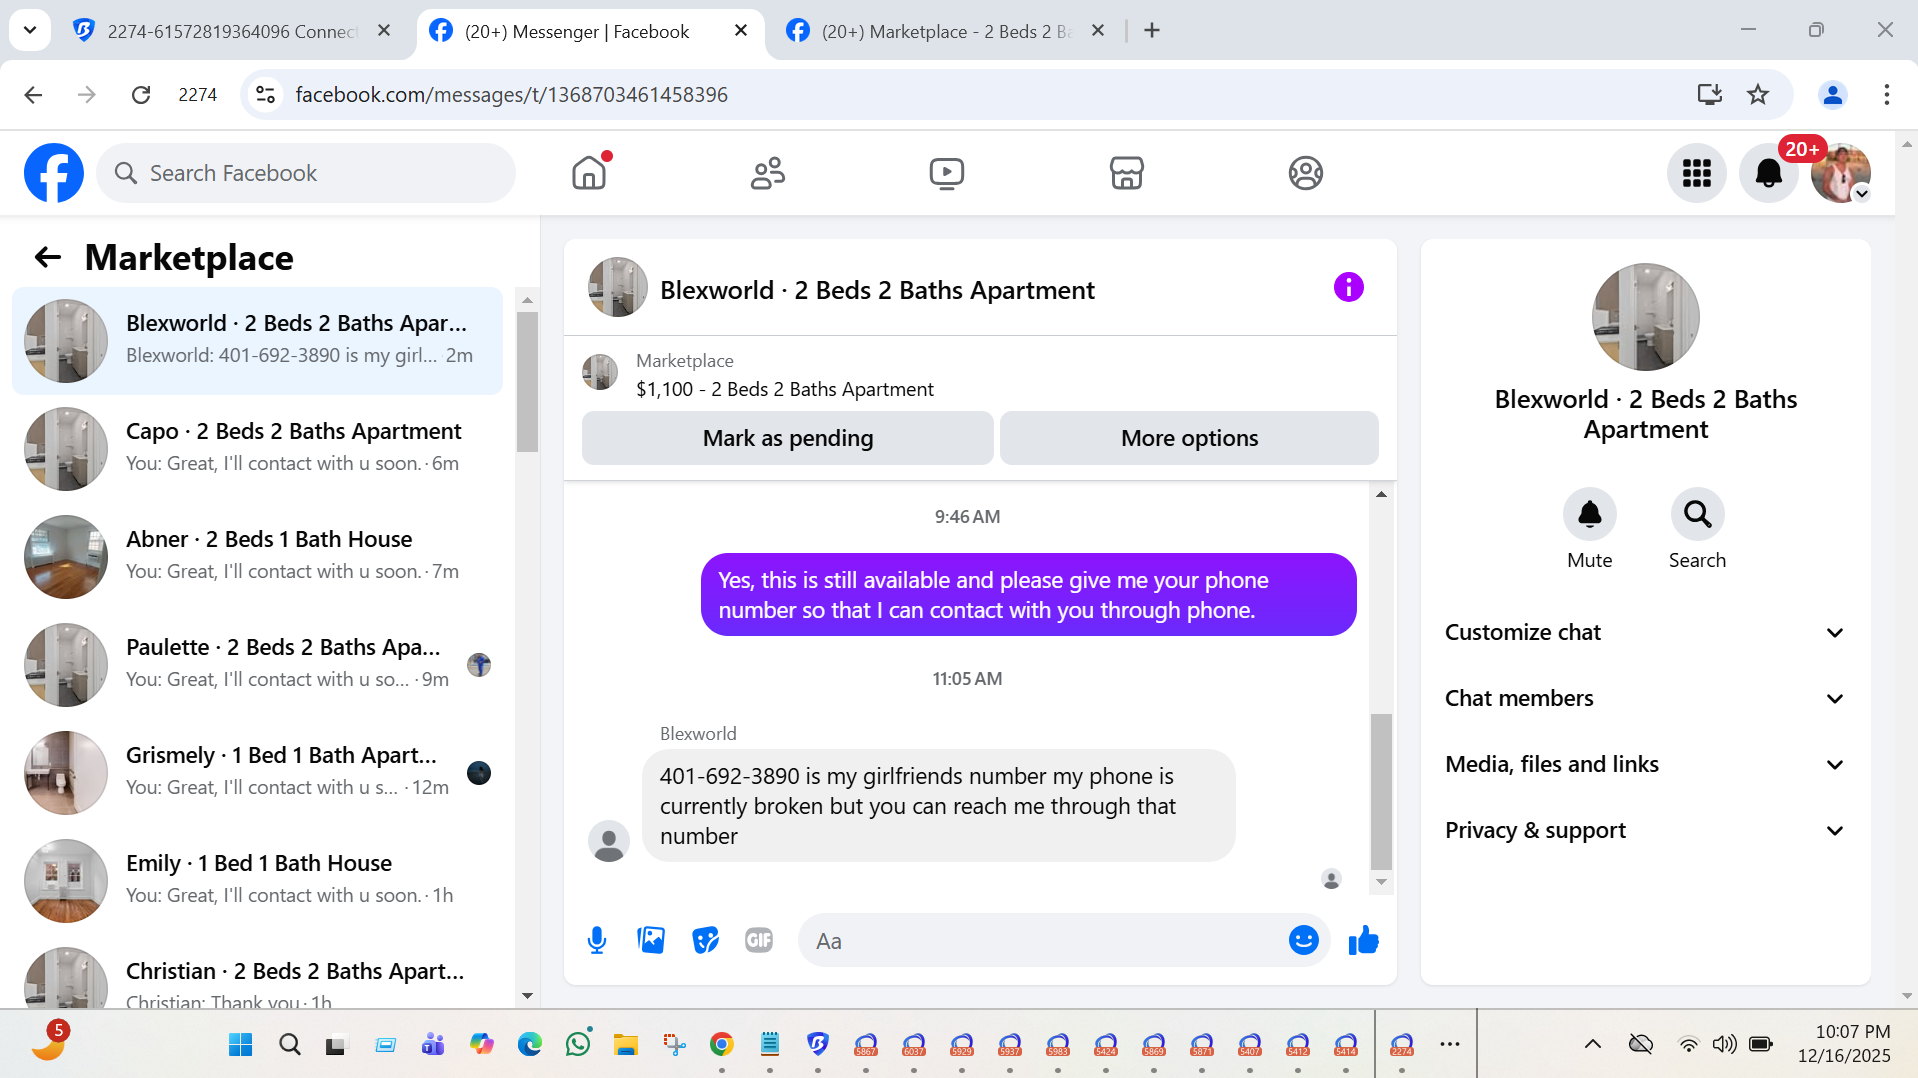Image resolution: width=1918 pixels, height=1078 pixels.
Task: Search in conversation via magnifier icon
Action: [x=1698, y=514]
